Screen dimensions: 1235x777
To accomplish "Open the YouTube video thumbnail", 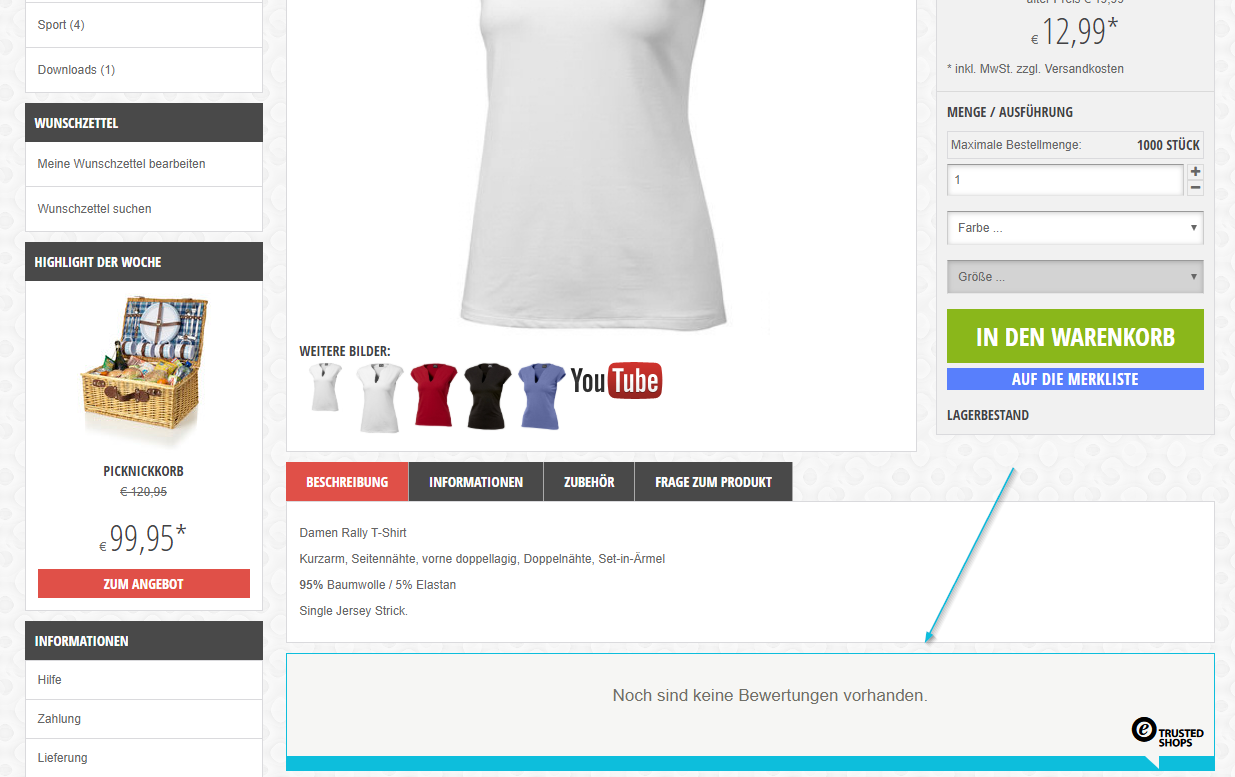I will (x=616, y=381).
